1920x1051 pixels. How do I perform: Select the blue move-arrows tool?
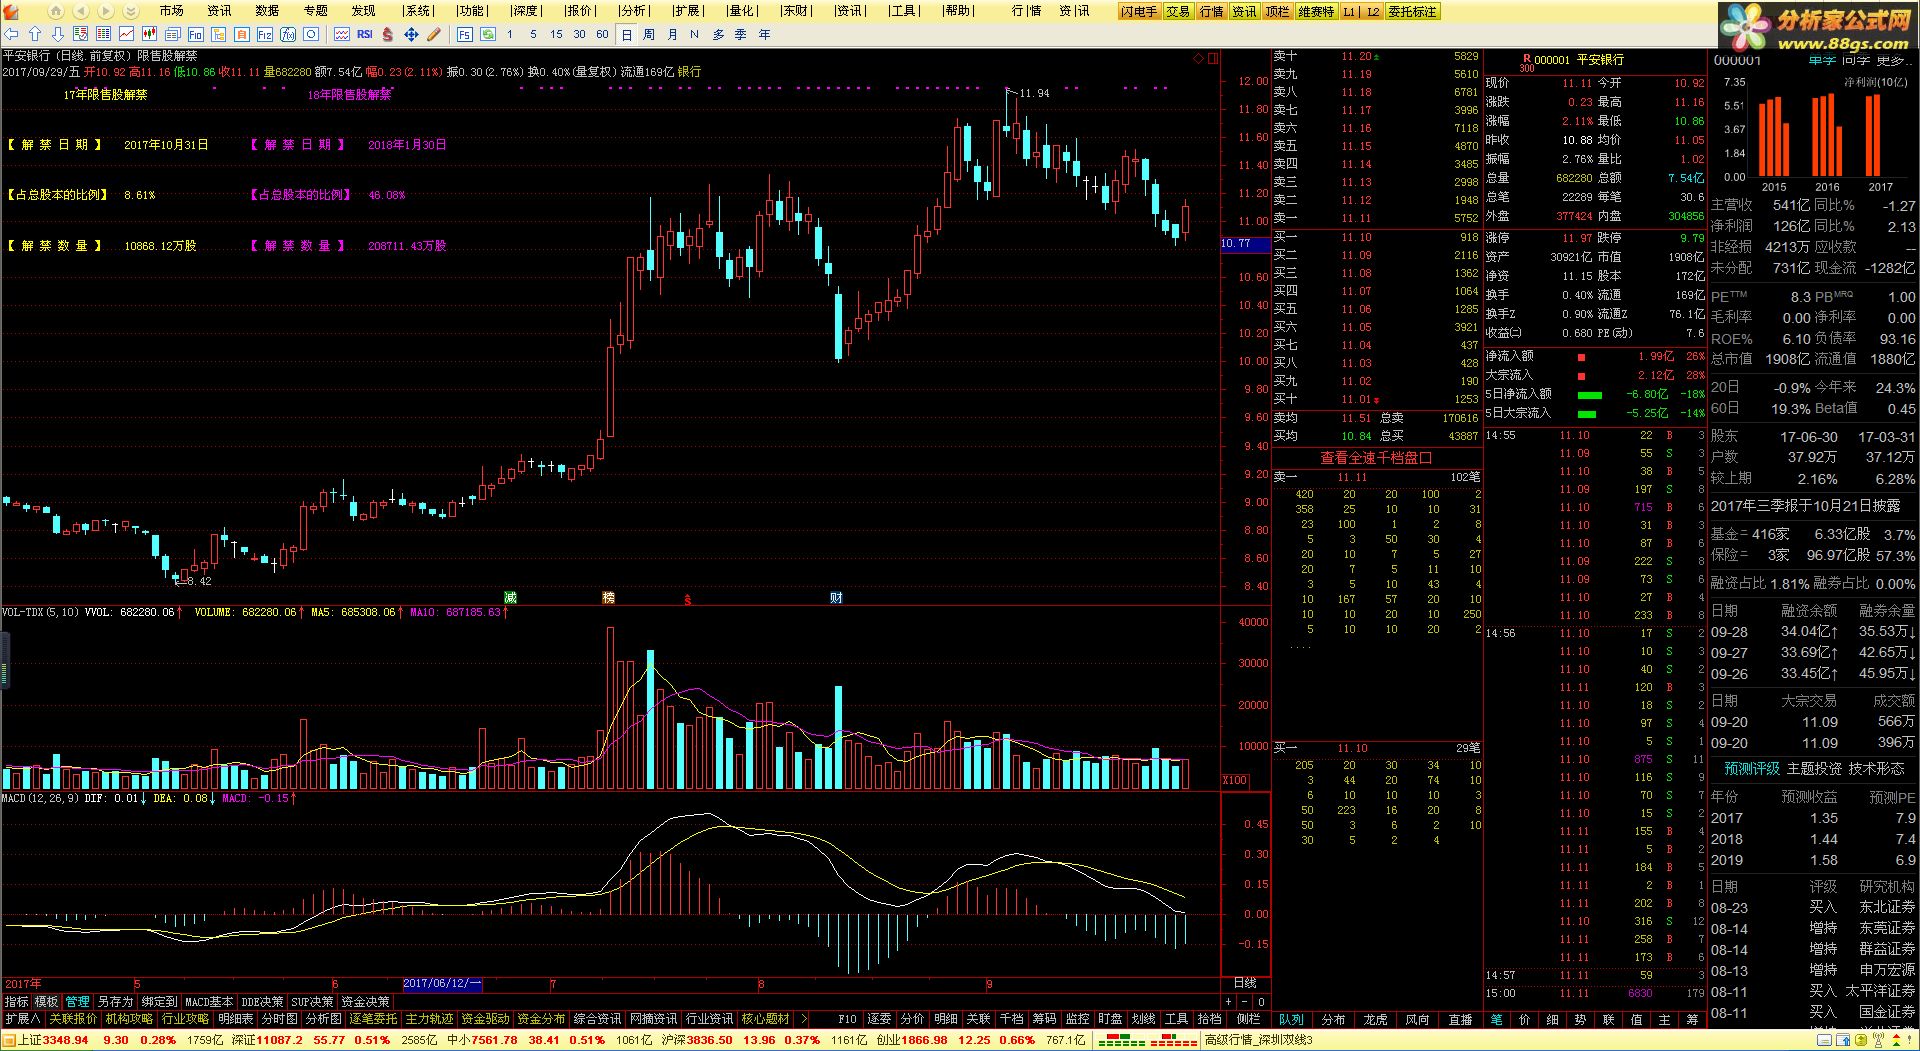(411, 34)
